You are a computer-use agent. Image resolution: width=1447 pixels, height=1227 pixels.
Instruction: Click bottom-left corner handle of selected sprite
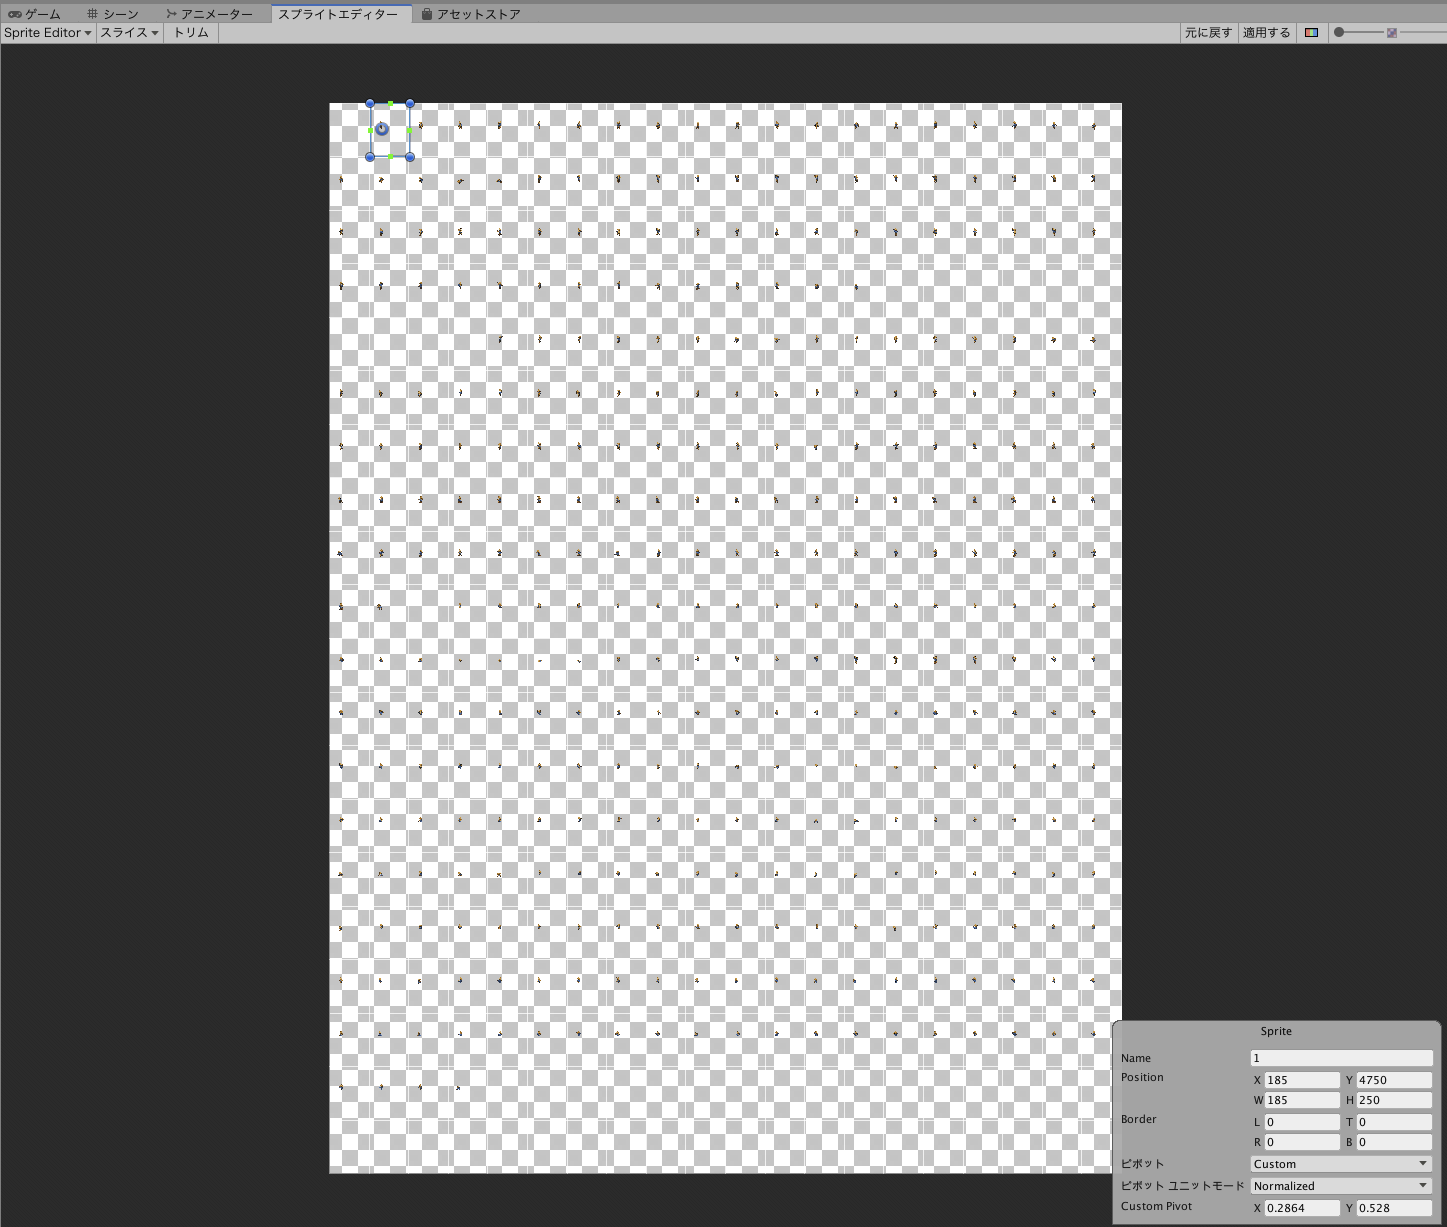tap(370, 157)
